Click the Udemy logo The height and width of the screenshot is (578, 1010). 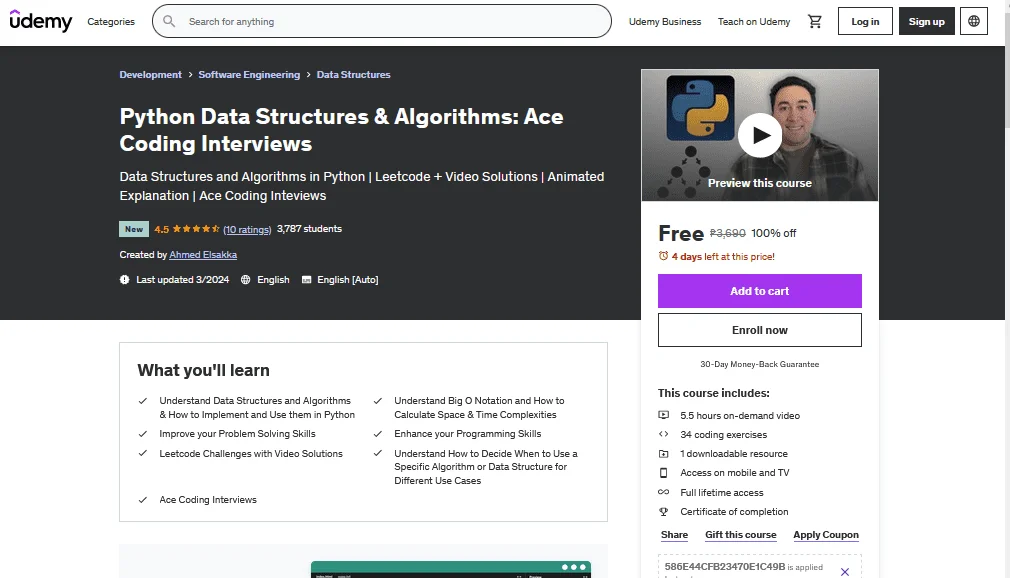tap(41, 21)
